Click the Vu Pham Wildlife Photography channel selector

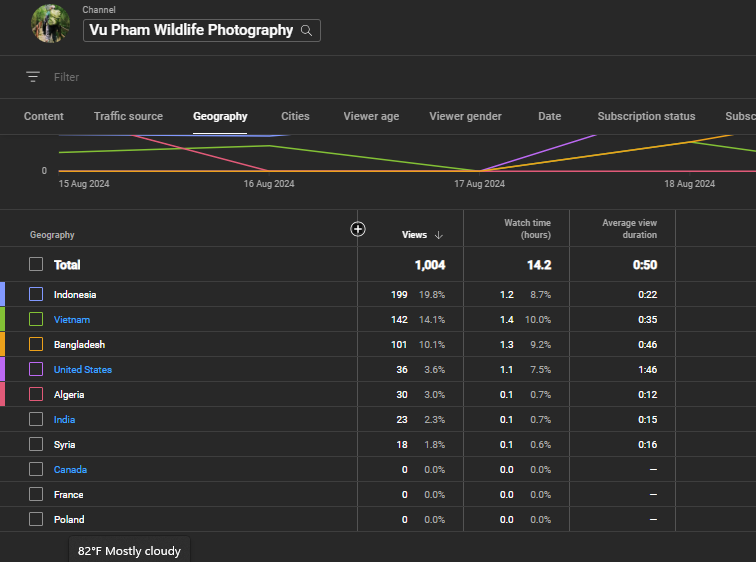pos(191,30)
